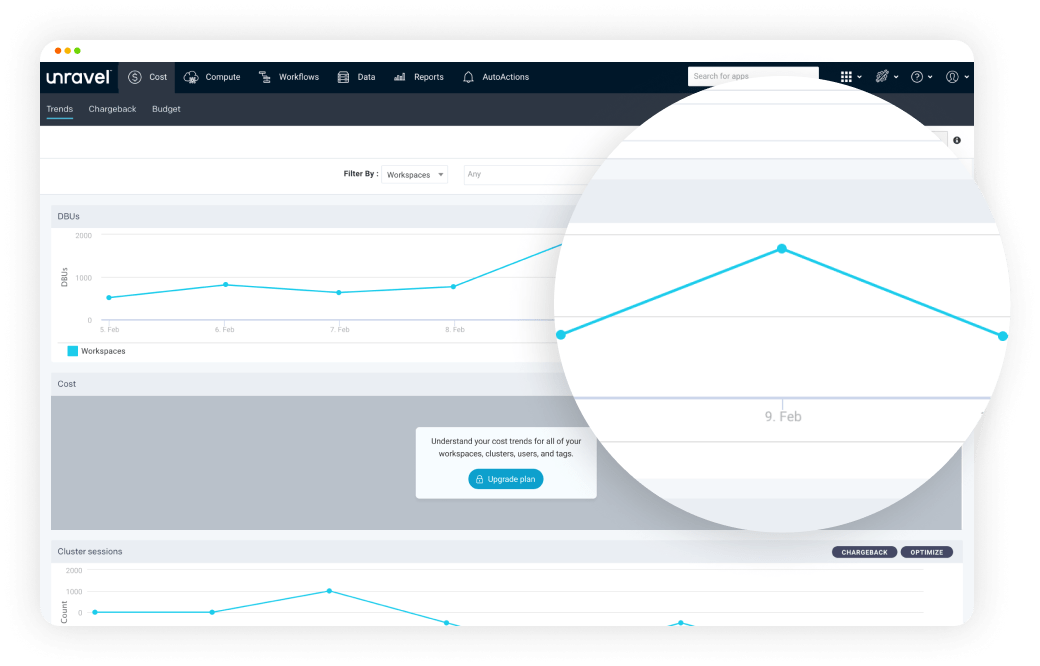Click the 8. Feb data point in DBUs chart
The width and height of the screenshot is (1040, 666).
454,287
